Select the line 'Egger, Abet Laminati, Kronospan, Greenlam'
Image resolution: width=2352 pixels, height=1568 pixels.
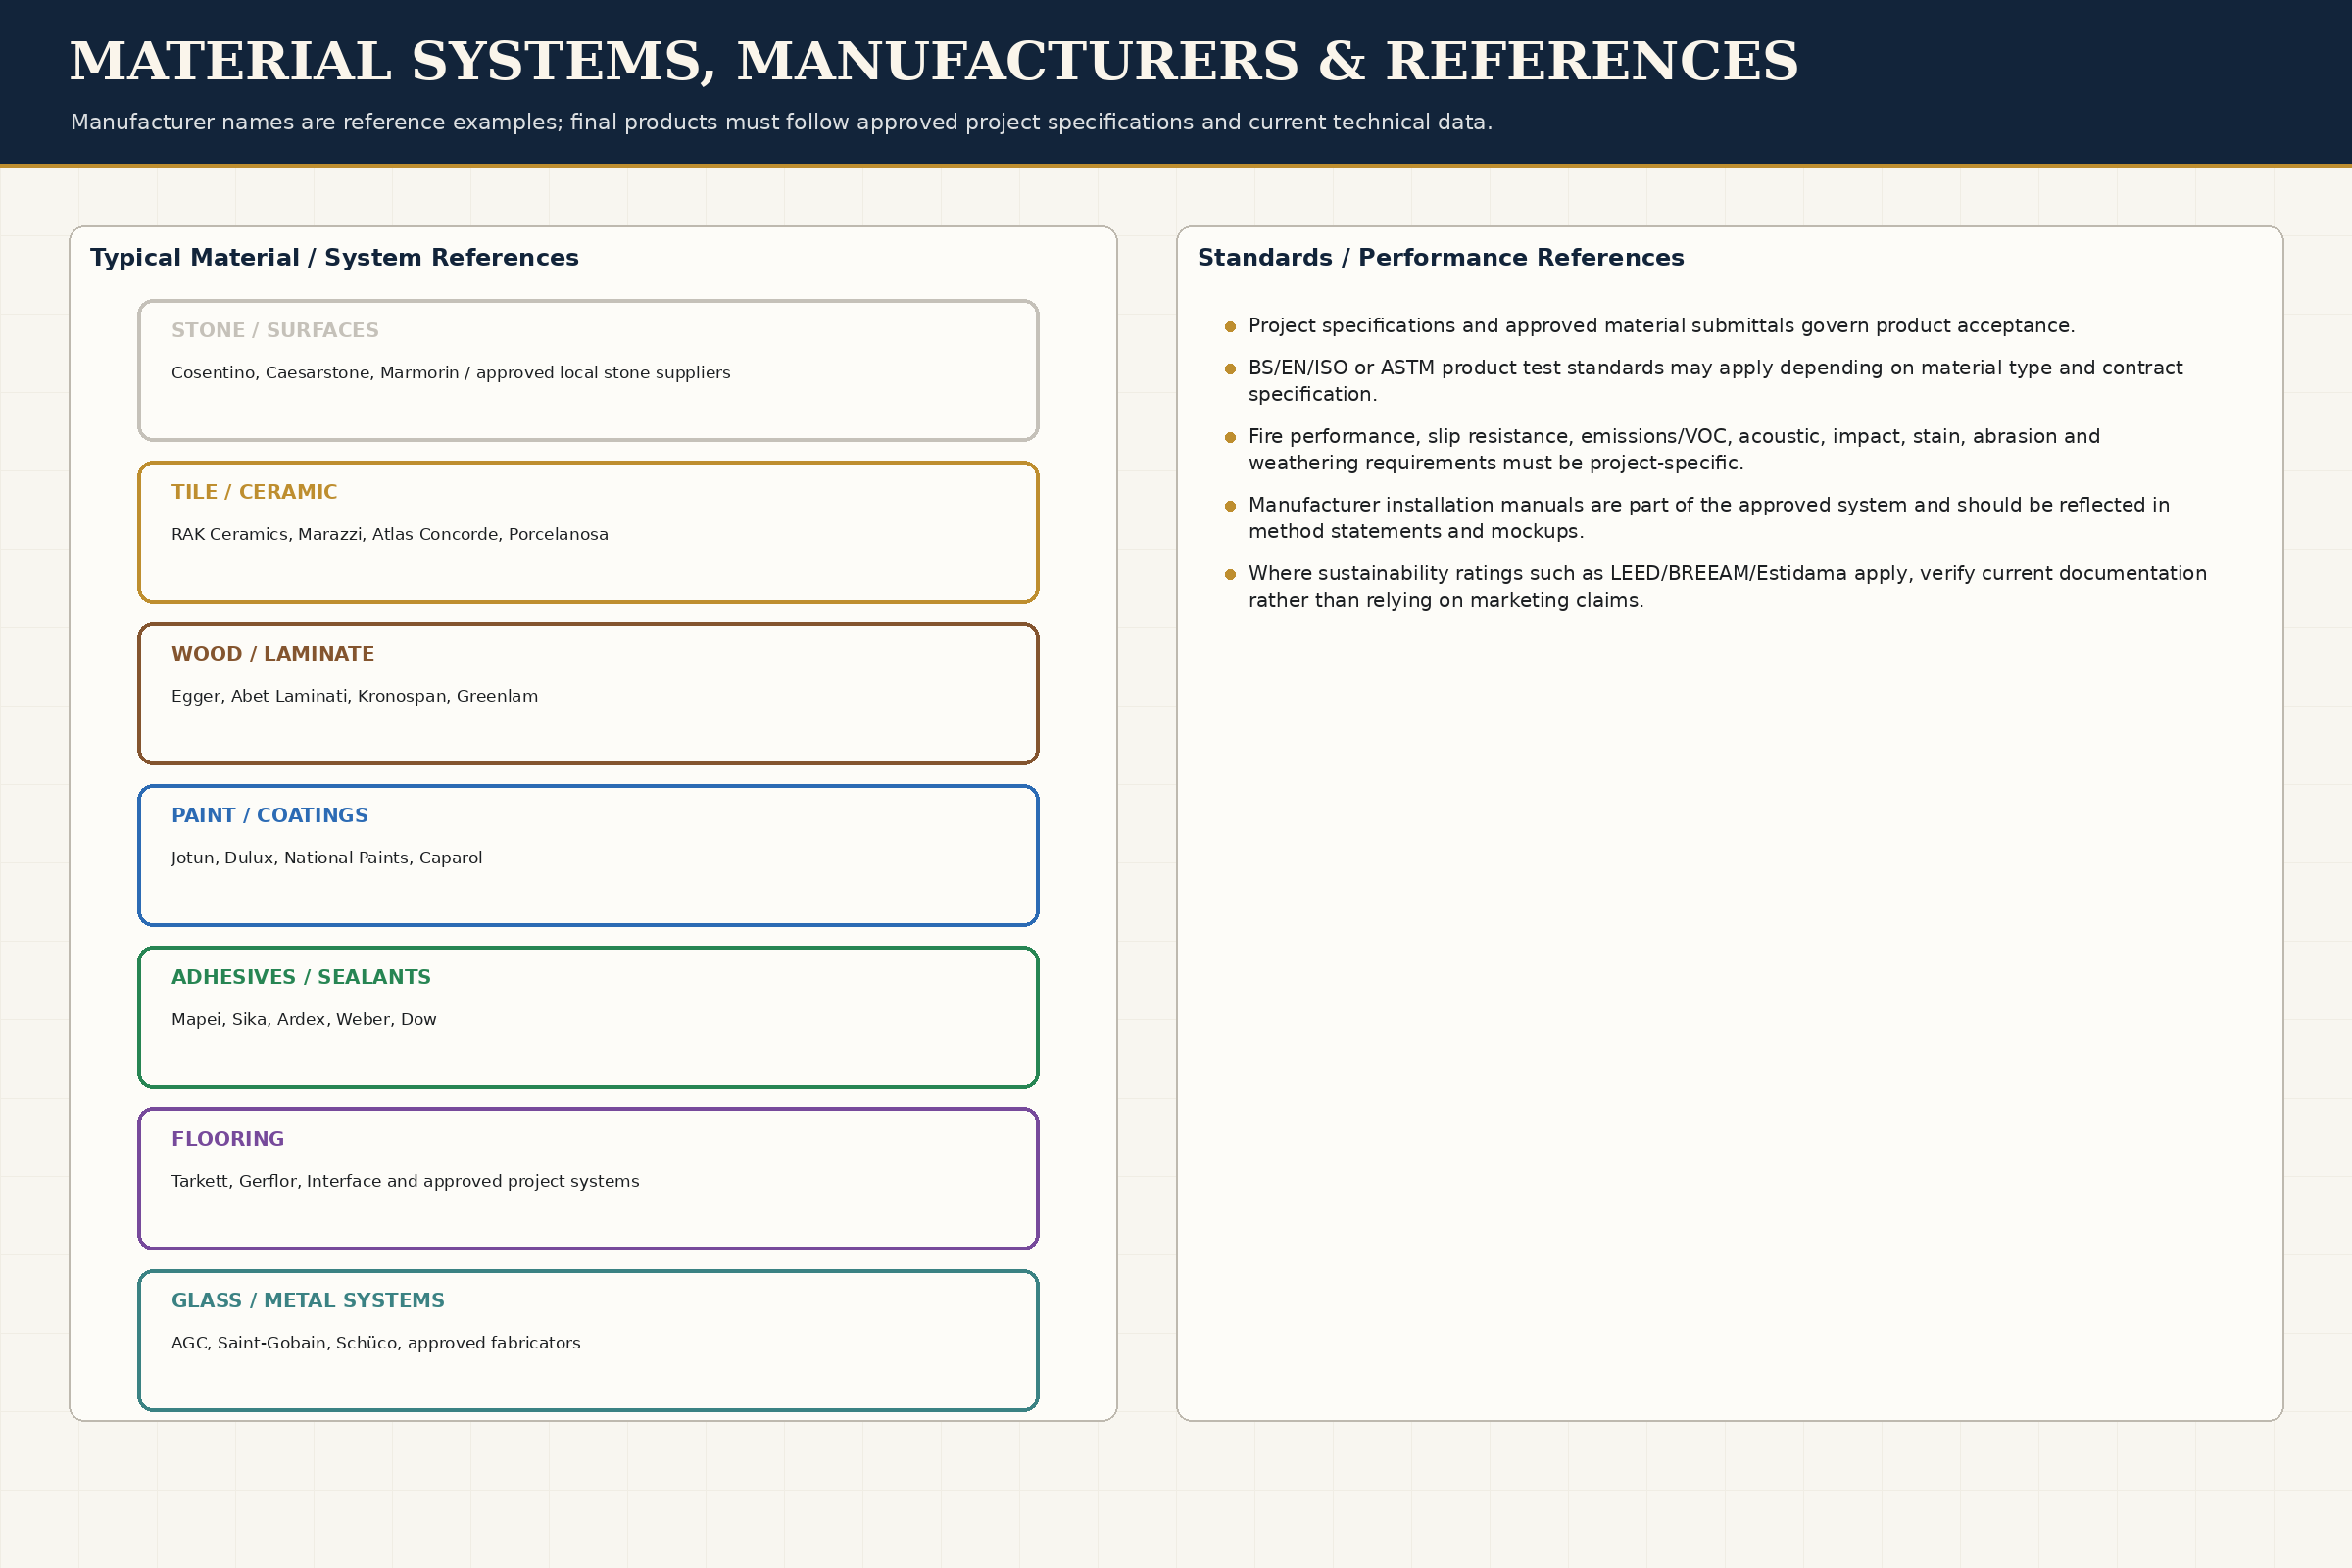(x=355, y=697)
